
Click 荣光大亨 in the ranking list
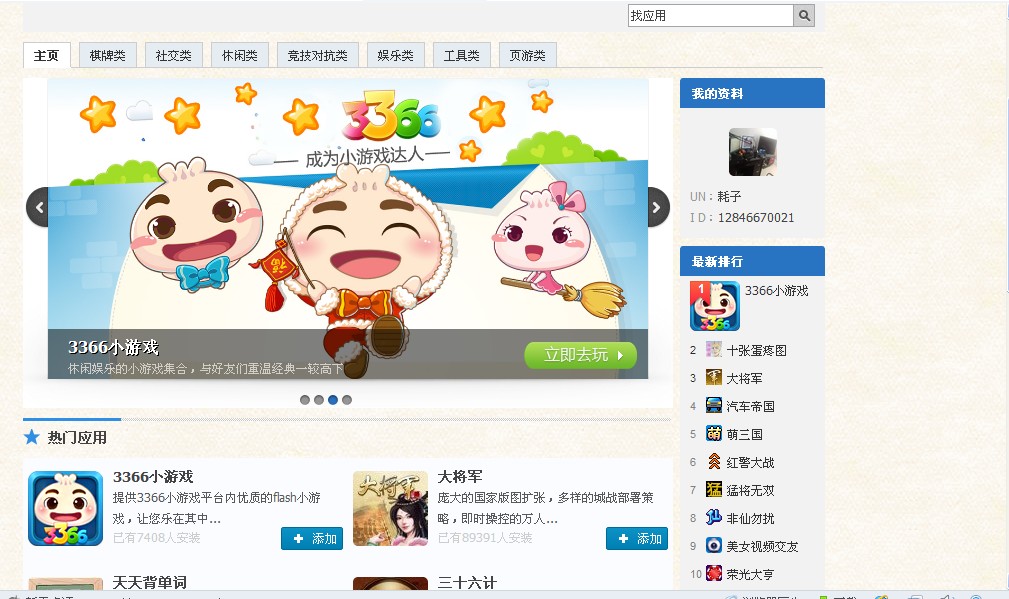click(x=750, y=574)
